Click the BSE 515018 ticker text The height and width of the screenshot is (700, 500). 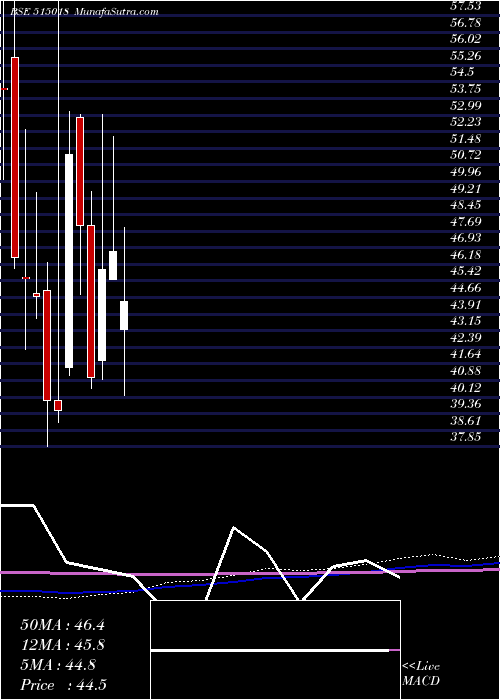pos(39,12)
